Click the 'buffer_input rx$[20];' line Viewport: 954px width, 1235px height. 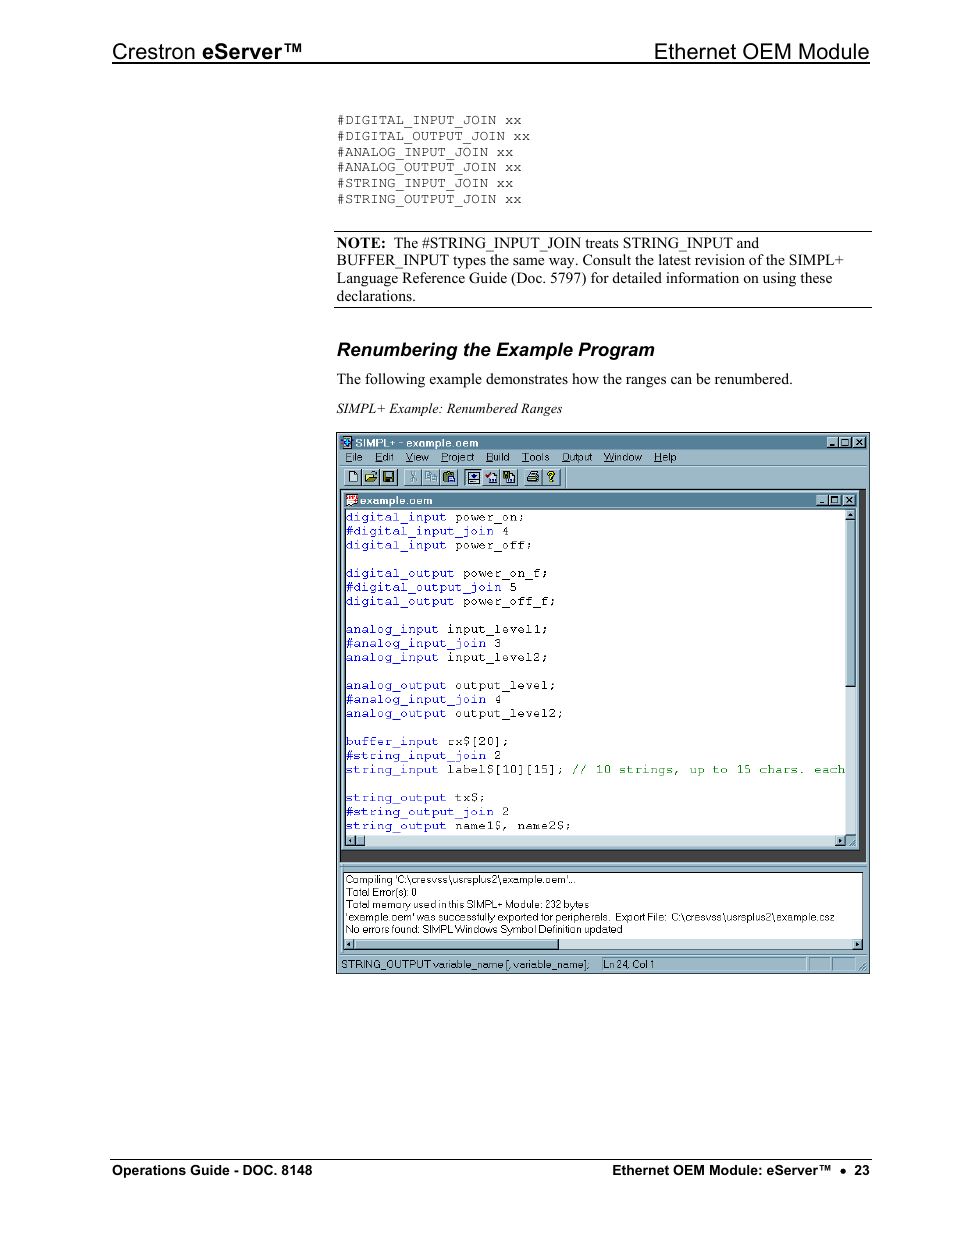click(x=428, y=741)
